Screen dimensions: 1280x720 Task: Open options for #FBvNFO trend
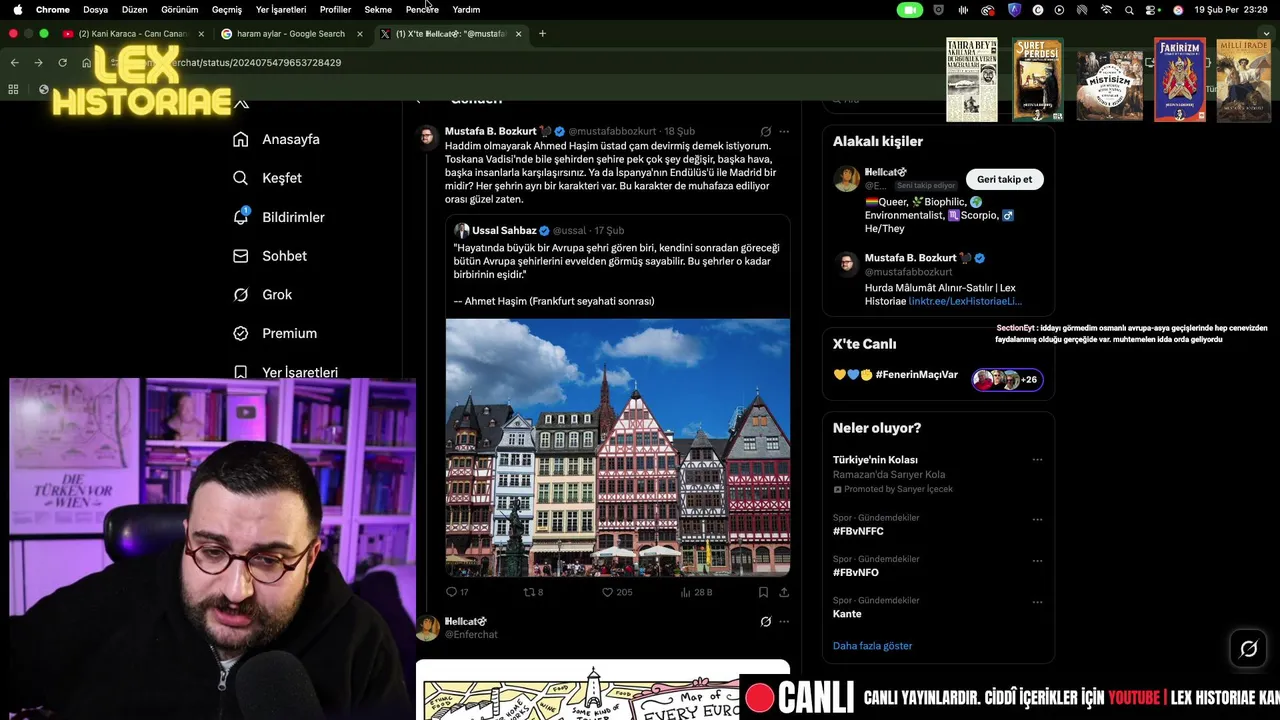(1037, 561)
